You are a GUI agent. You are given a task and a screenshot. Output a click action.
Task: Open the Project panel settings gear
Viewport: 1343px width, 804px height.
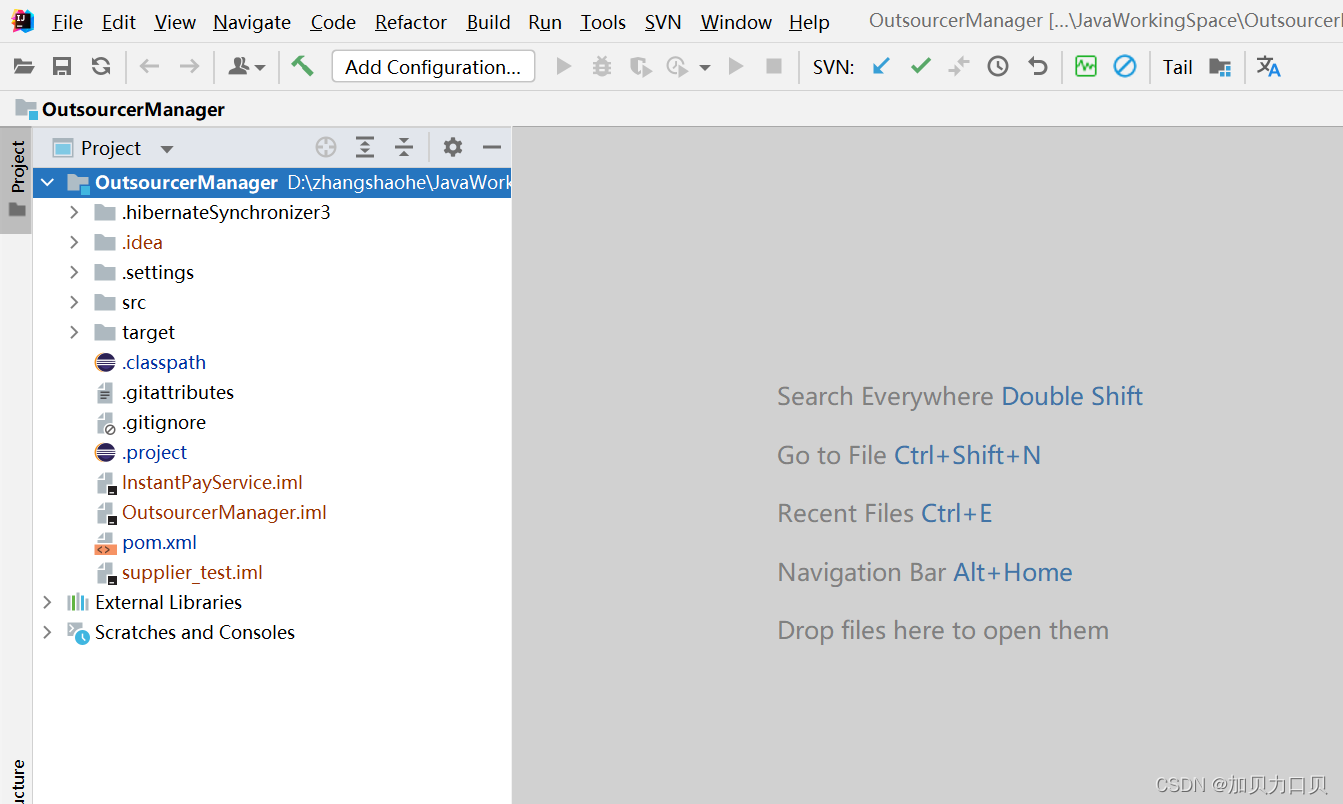[453, 148]
